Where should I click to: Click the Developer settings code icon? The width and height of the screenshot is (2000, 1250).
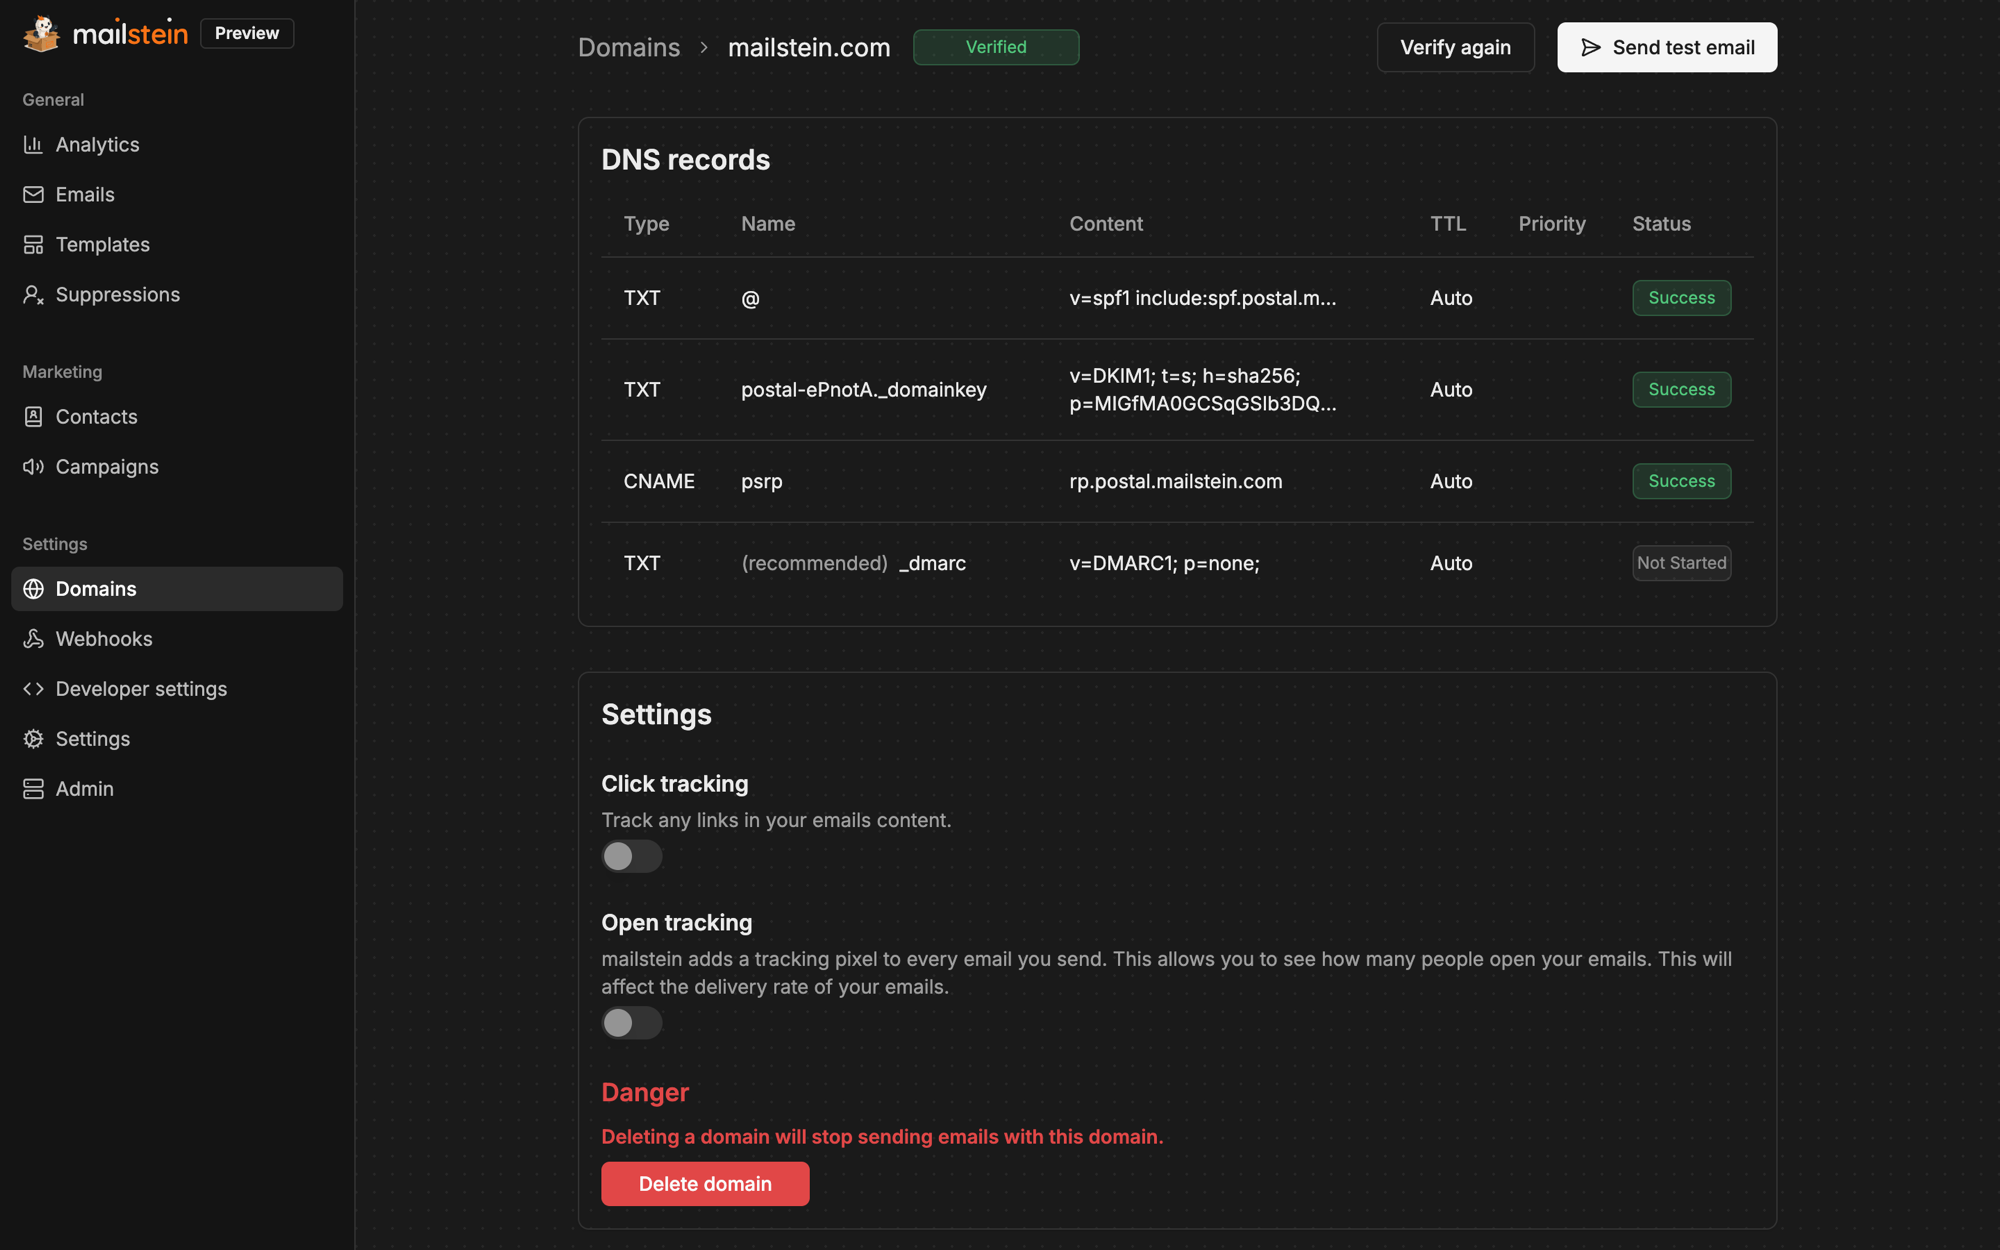[x=33, y=689]
